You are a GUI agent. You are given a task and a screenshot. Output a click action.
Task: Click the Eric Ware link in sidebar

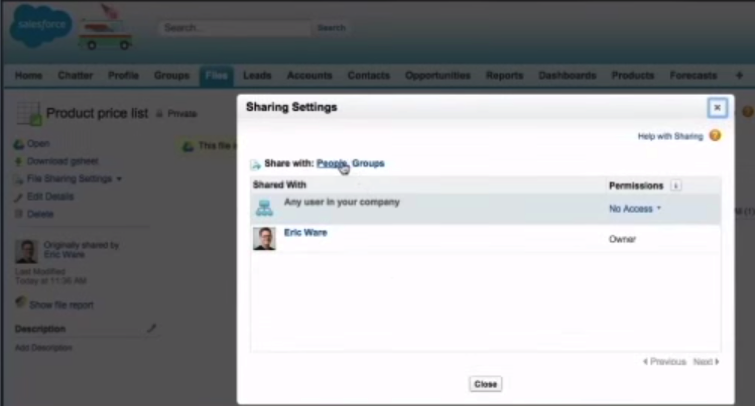64,254
